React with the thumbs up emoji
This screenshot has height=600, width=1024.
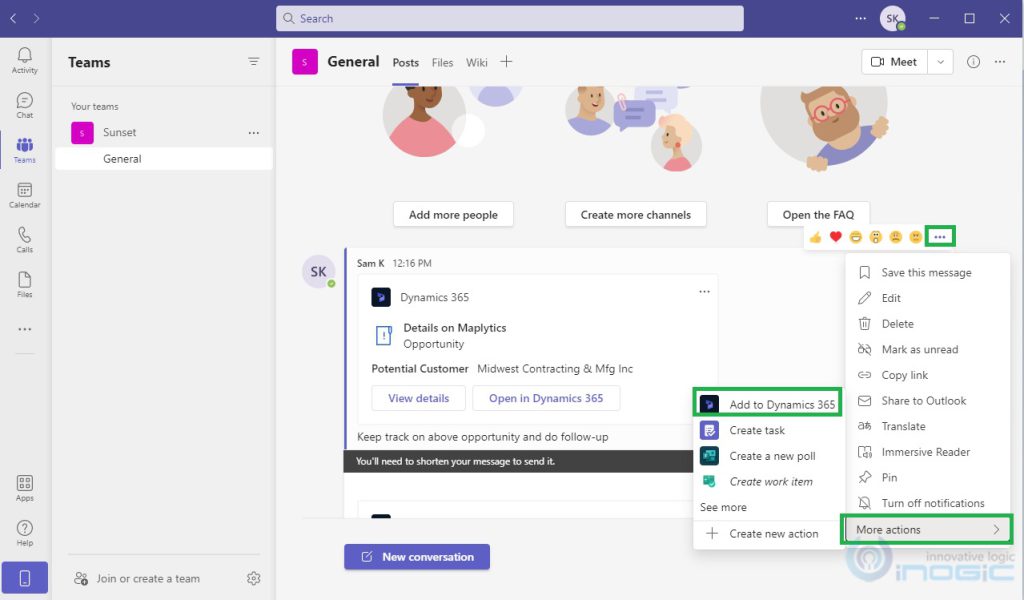click(x=814, y=238)
